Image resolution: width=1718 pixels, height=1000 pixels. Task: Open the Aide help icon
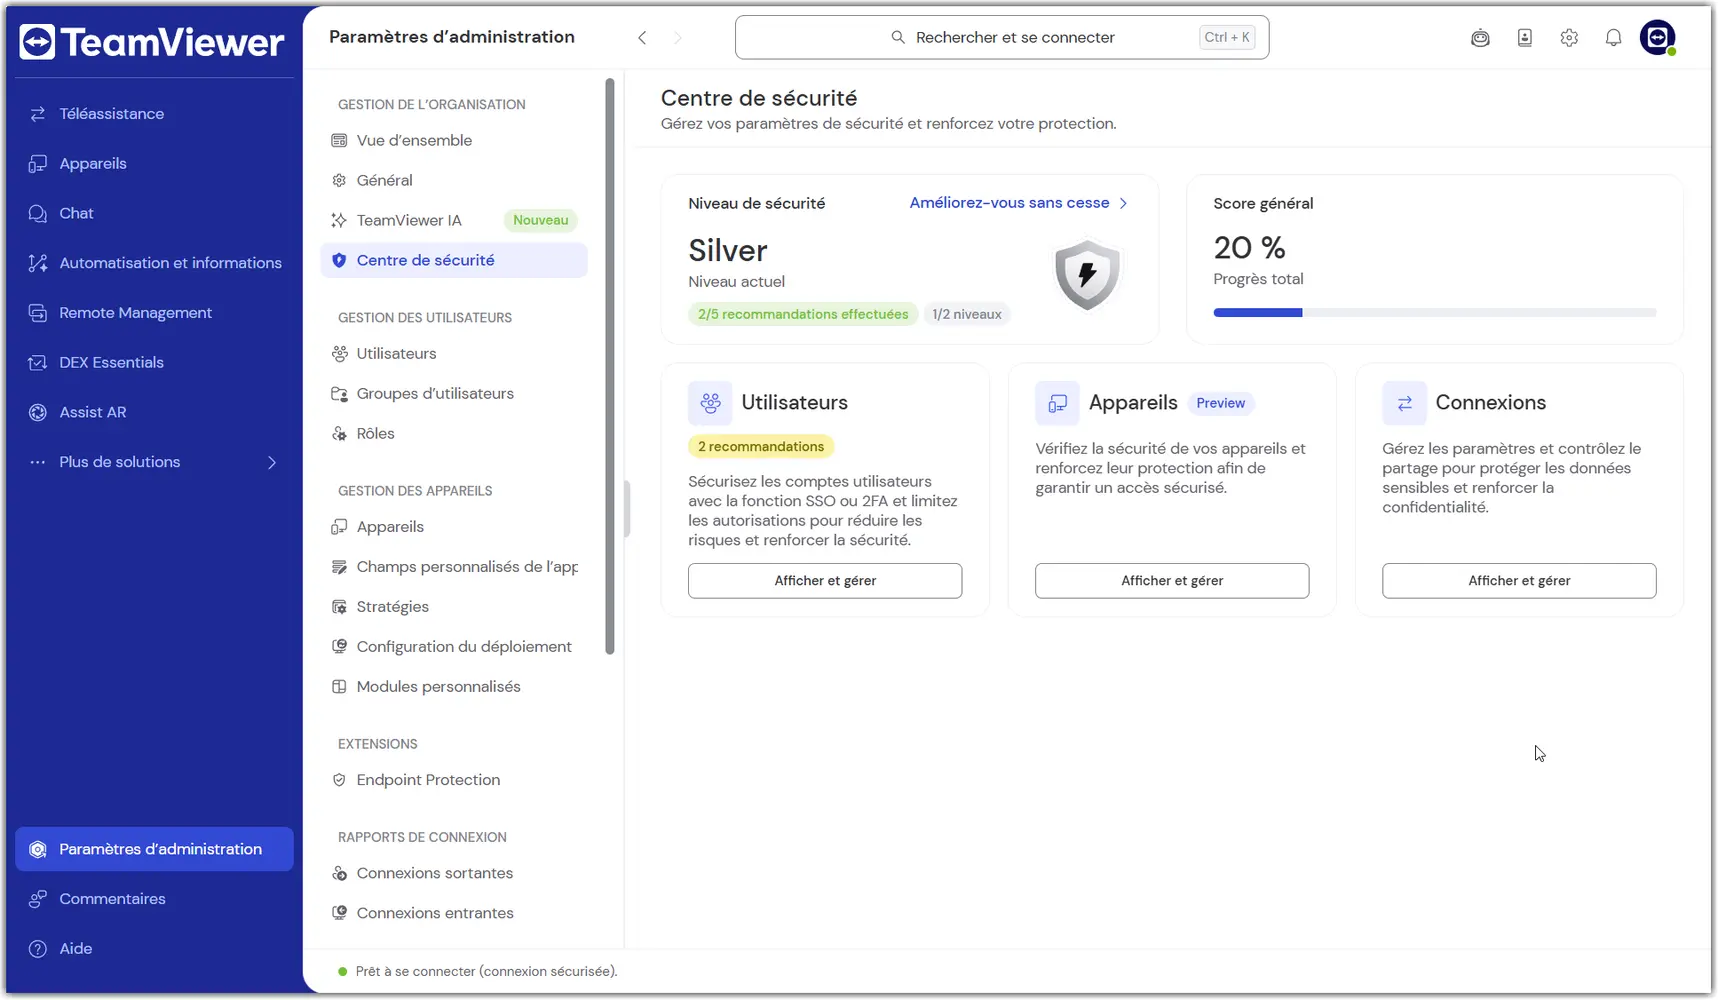point(38,949)
